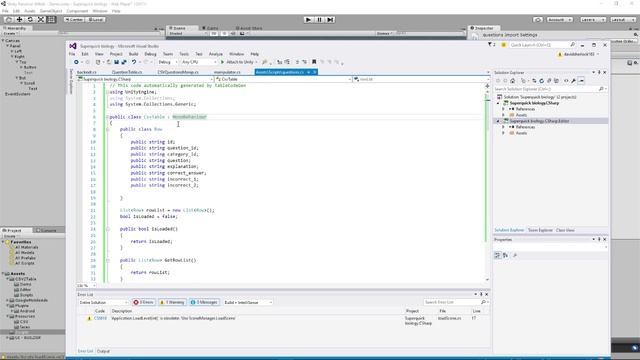Click the Save All toolbar icon
The height and width of the screenshot is (360, 640).
click(124, 62)
